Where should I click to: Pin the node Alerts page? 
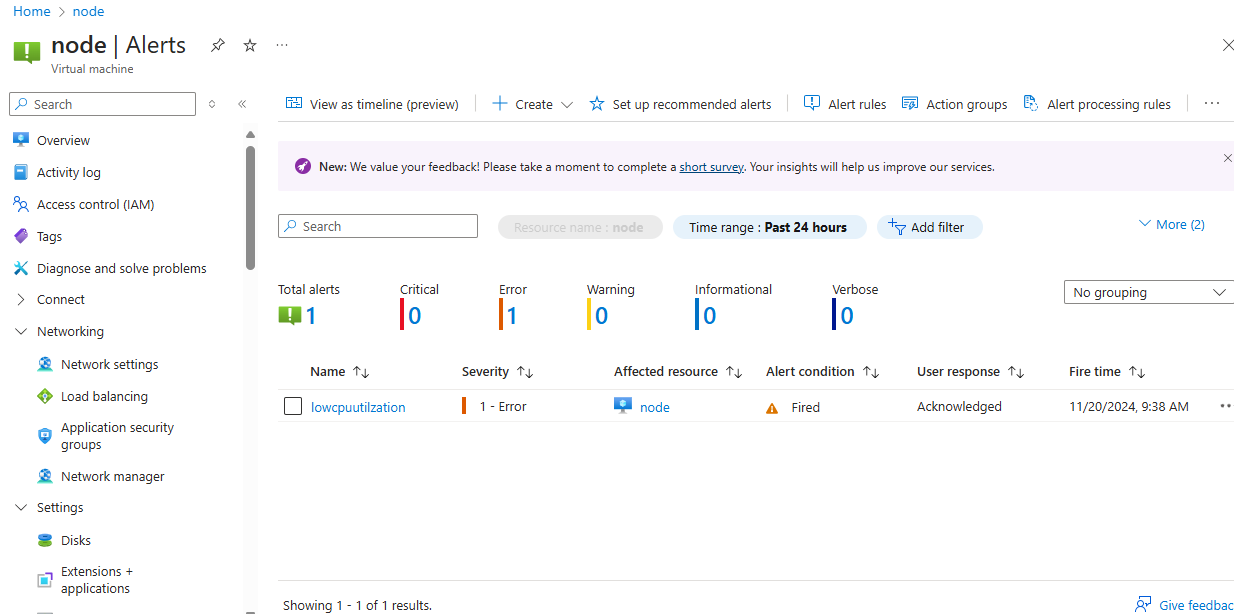click(x=218, y=45)
